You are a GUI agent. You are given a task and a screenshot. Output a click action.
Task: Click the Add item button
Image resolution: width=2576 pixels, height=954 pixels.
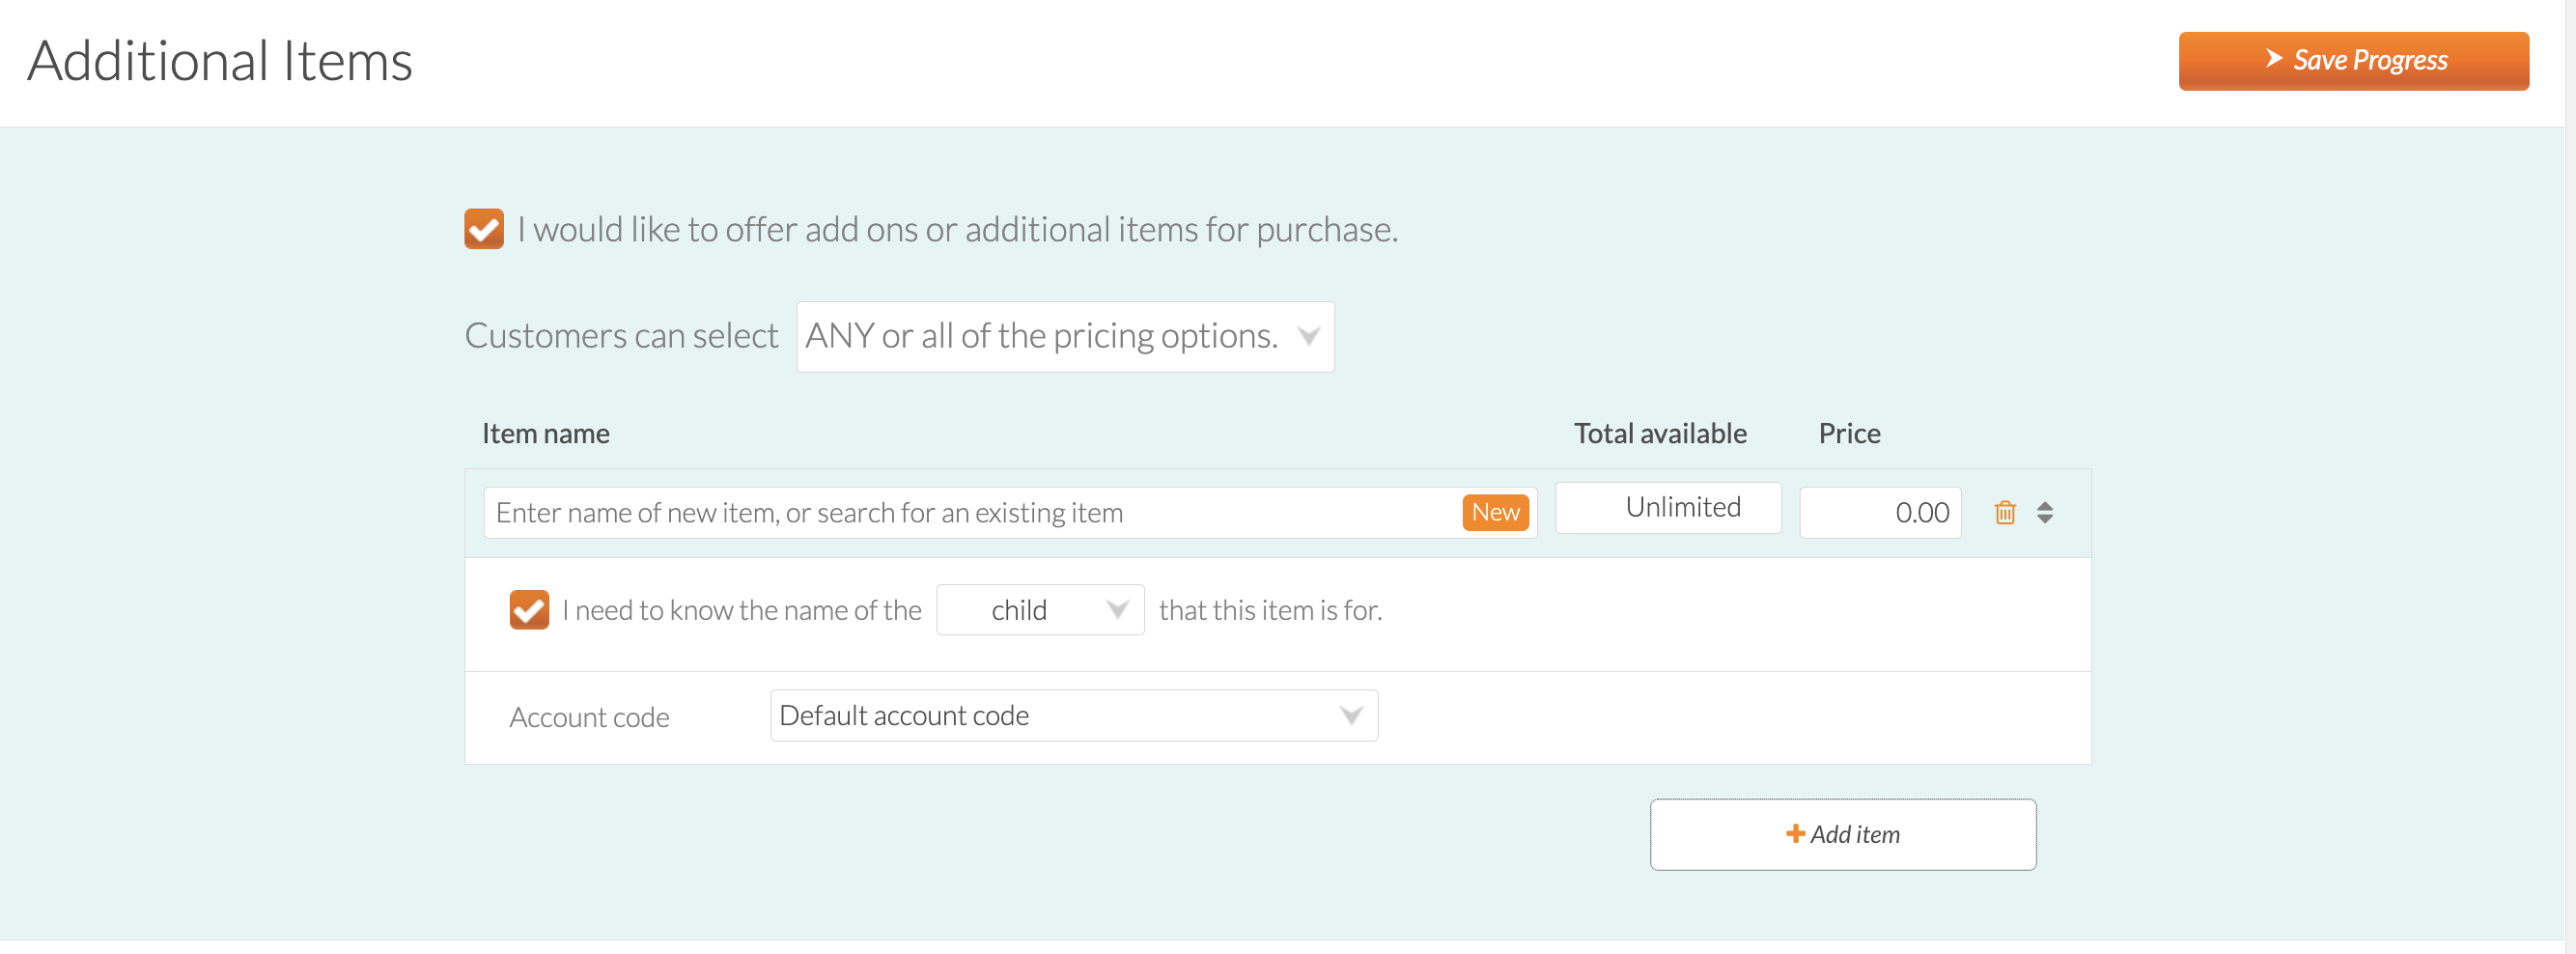1842,835
